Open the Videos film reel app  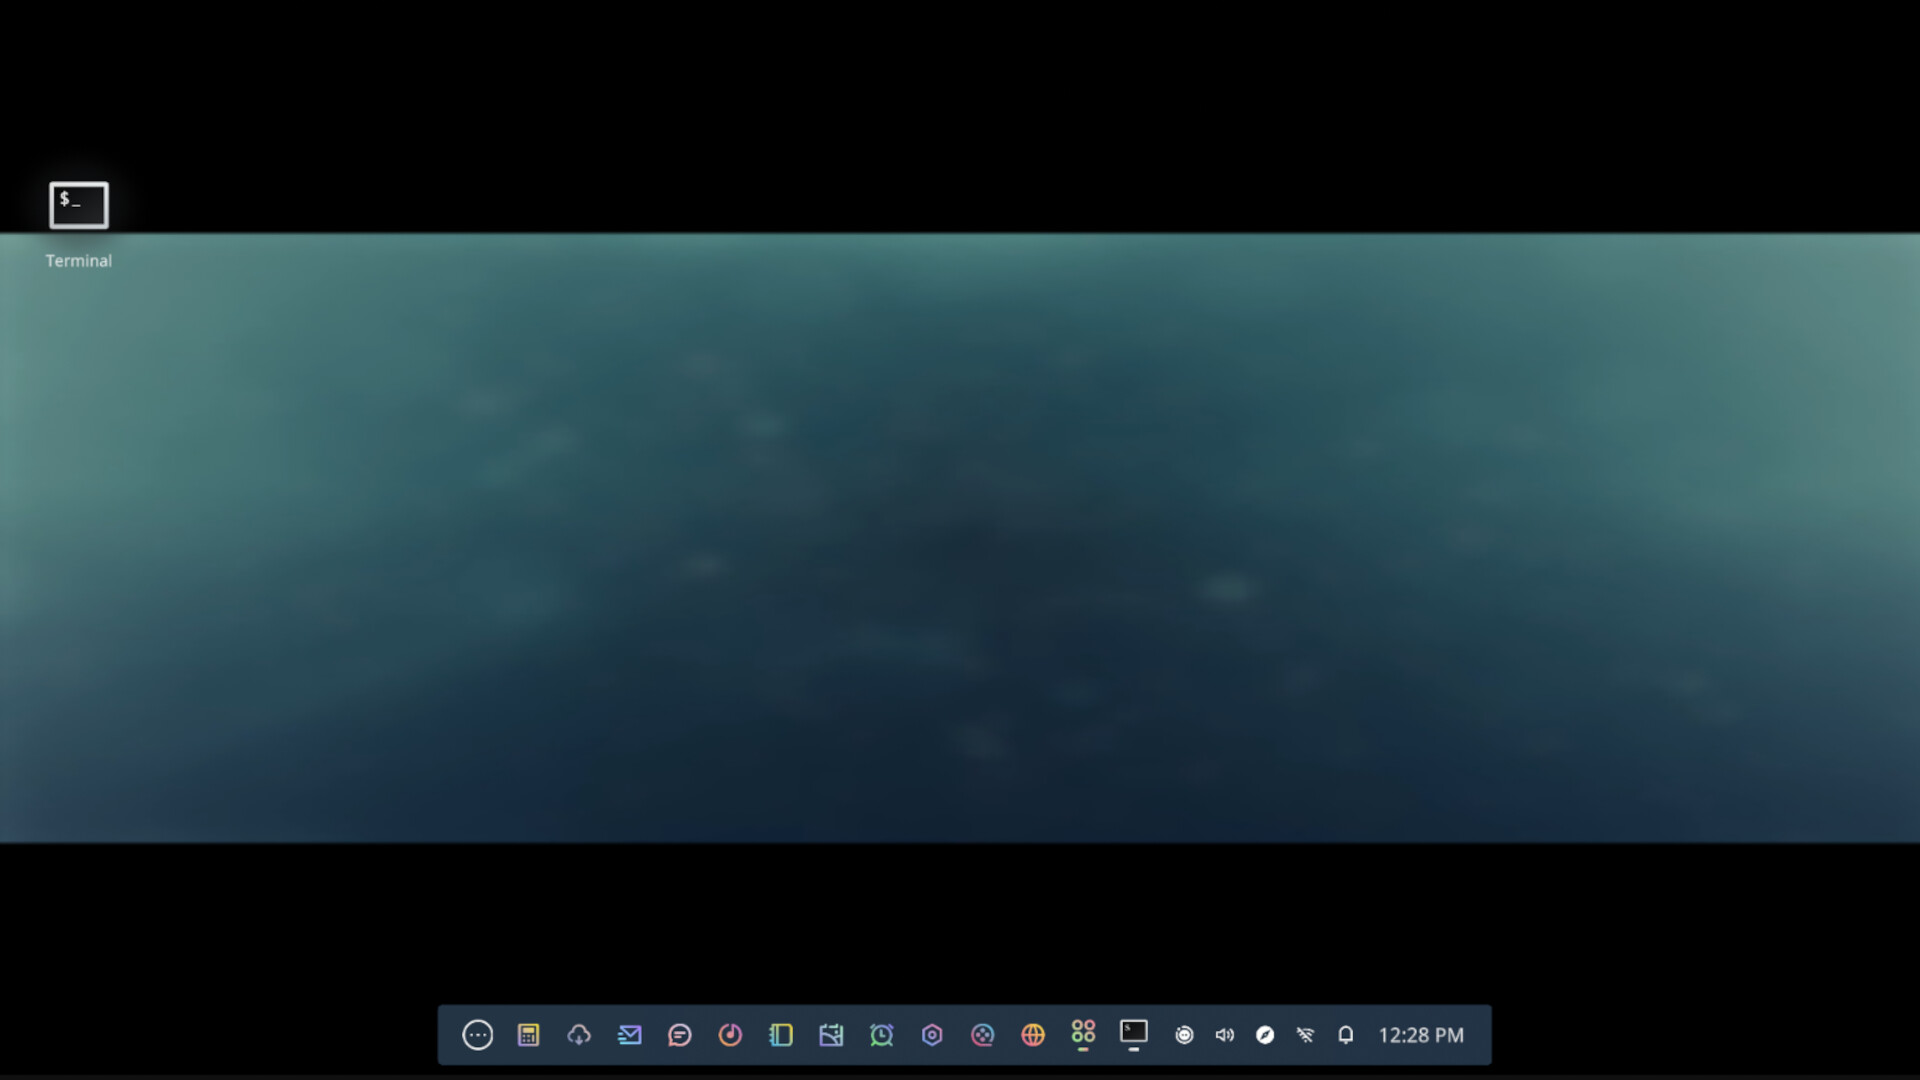pyautogui.click(x=984, y=1035)
